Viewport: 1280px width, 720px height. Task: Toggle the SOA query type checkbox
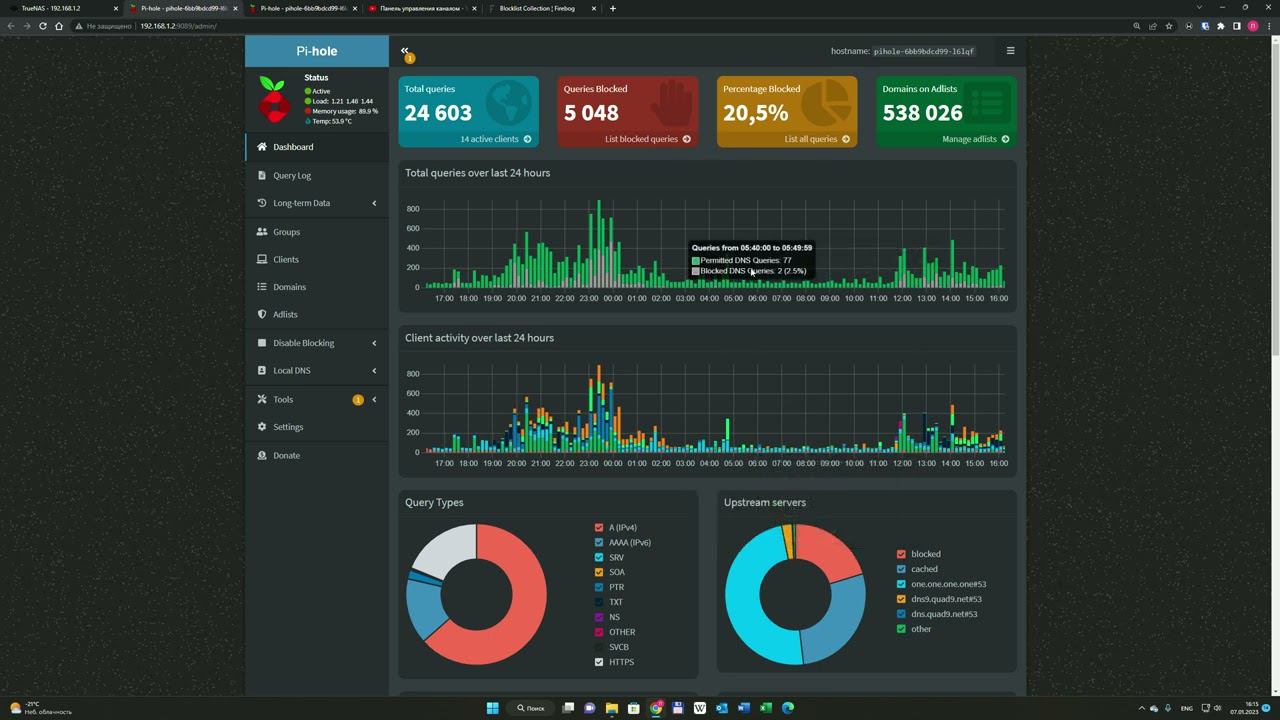pos(599,573)
